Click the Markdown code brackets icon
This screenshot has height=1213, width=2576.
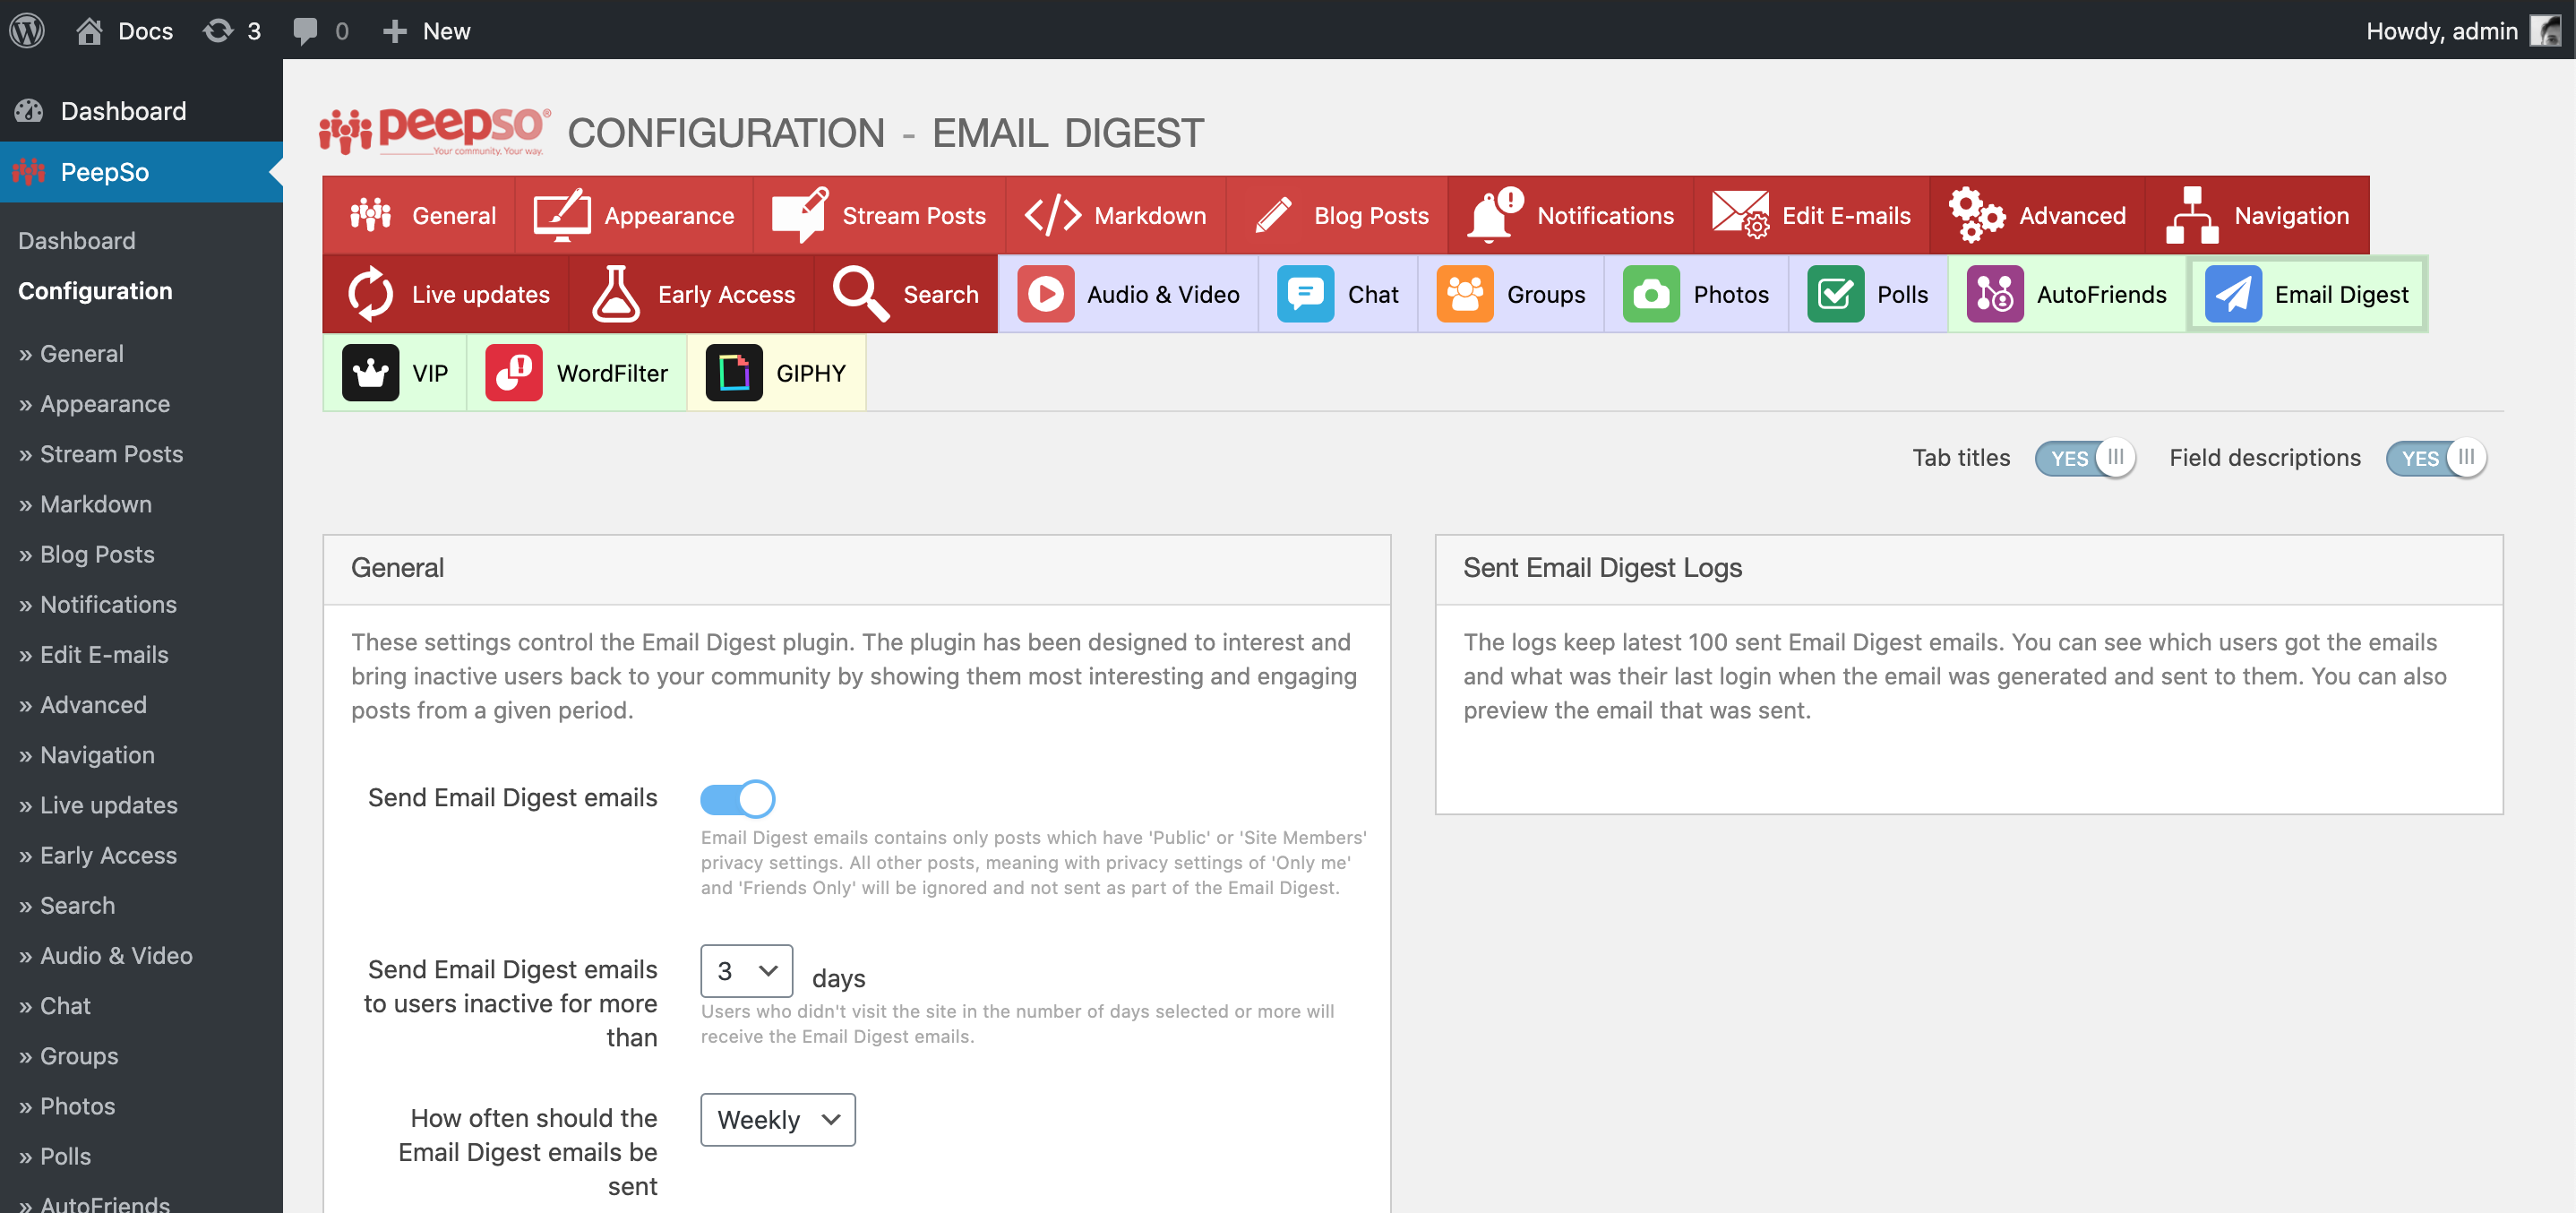pyautogui.click(x=1053, y=215)
